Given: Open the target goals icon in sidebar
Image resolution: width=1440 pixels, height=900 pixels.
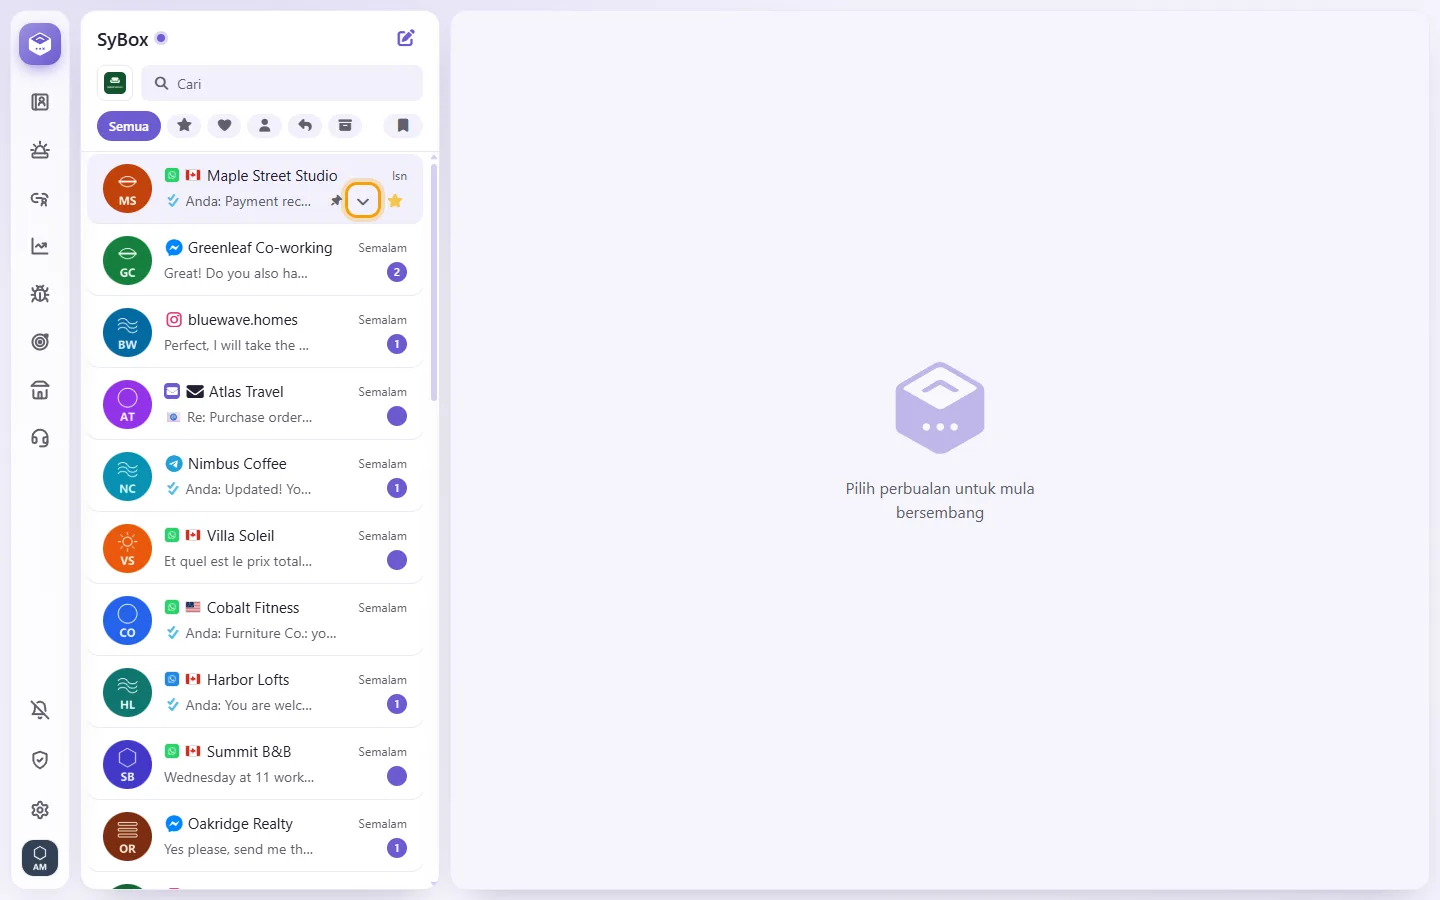Looking at the screenshot, I should pos(40,342).
